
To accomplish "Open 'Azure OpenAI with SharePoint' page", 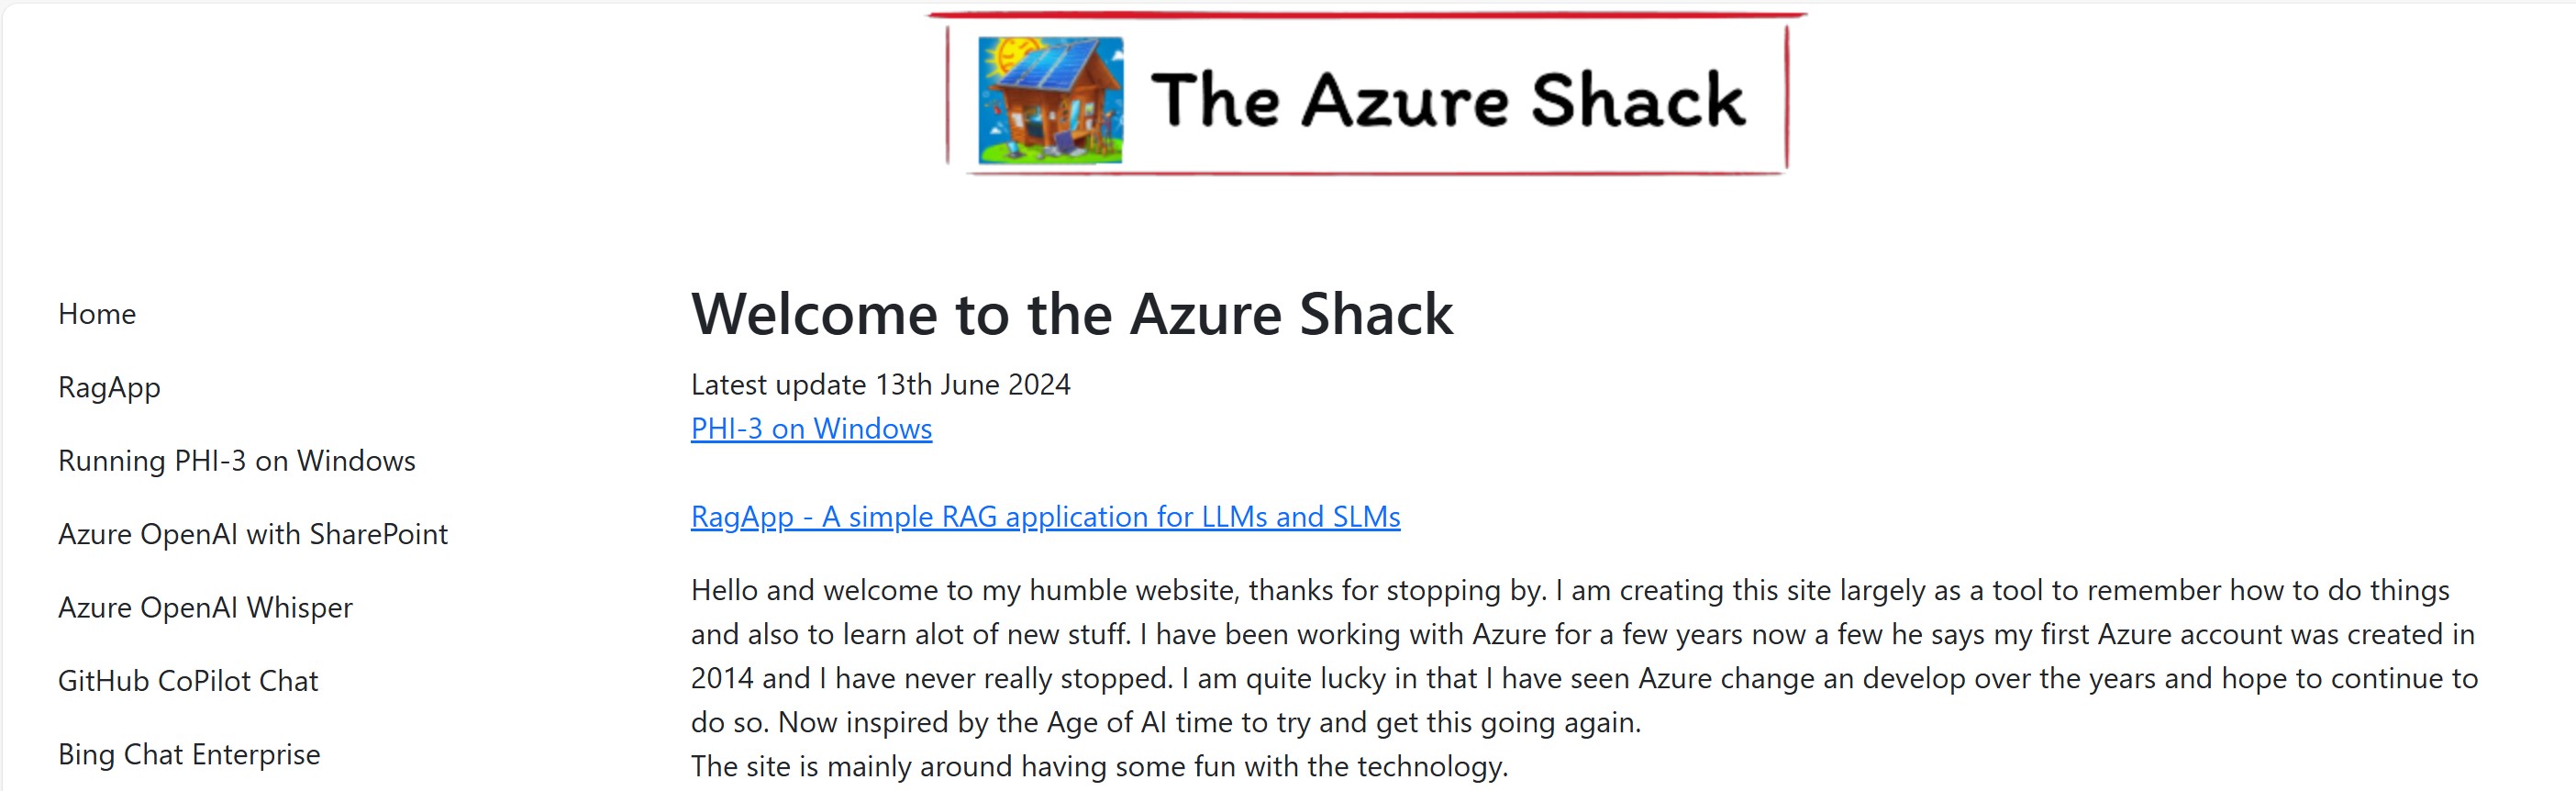I will click(252, 534).
